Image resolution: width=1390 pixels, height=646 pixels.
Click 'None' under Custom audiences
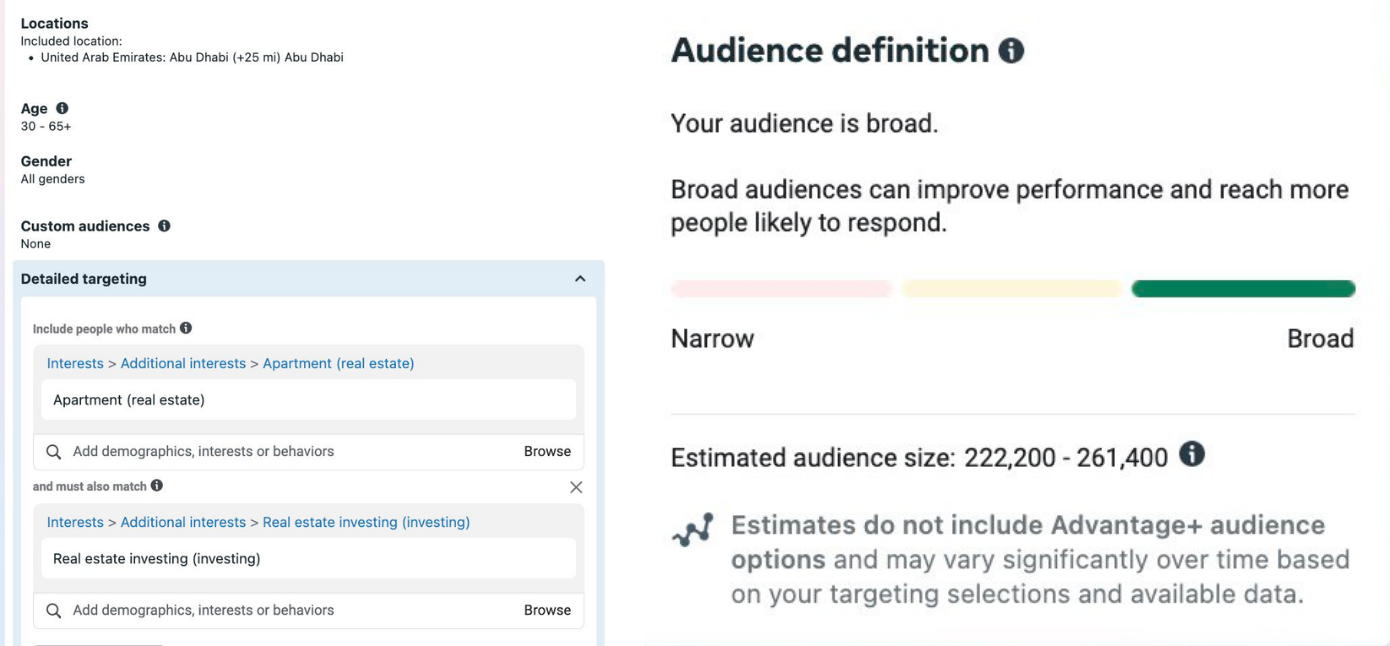tap(36, 244)
